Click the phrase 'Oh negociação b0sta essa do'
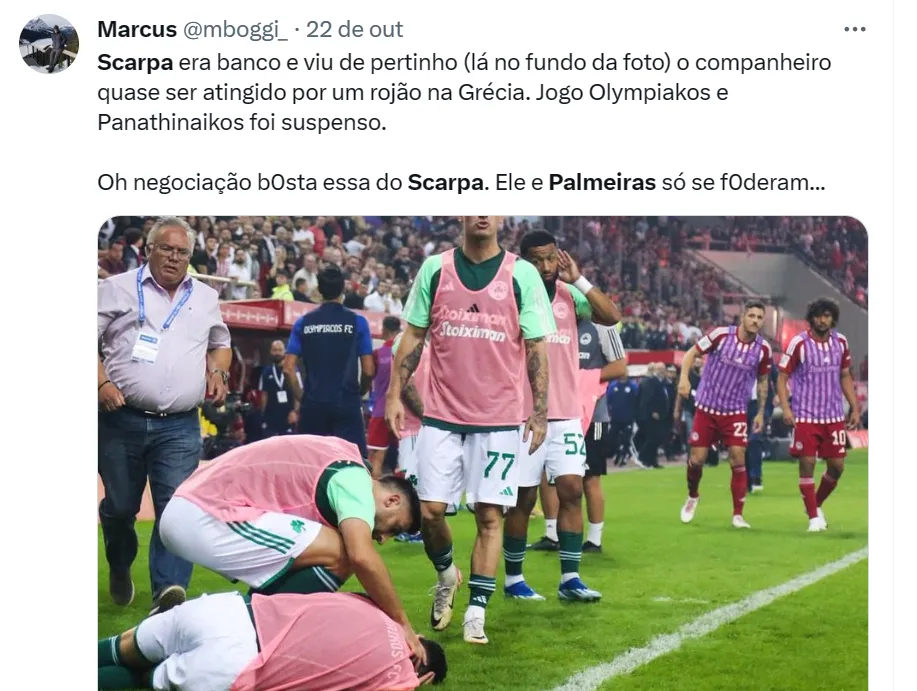The height and width of the screenshot is (691, 917). [x=250, y=182]
